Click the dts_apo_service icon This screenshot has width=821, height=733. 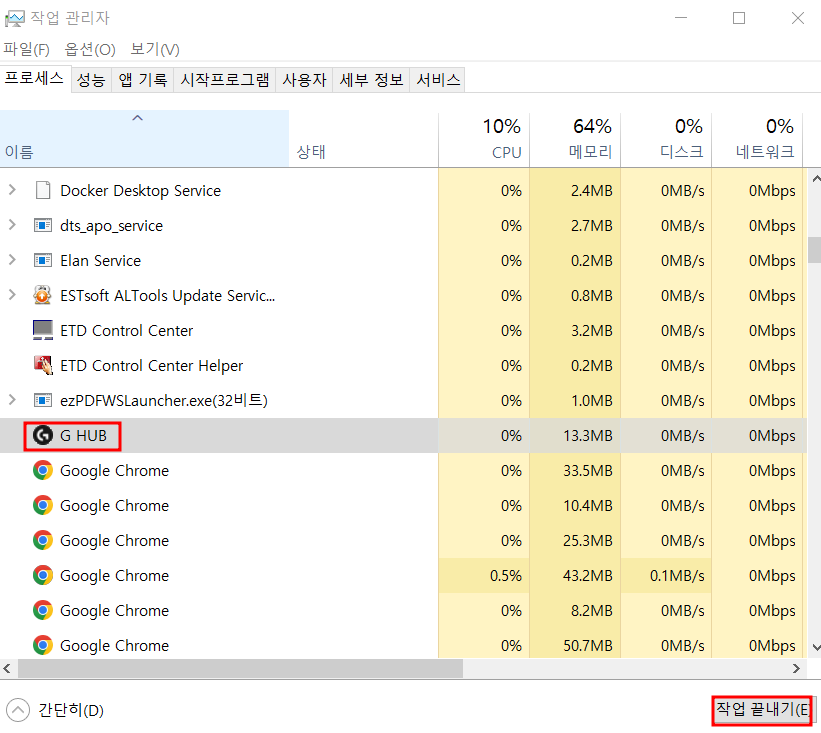[42, 225]
